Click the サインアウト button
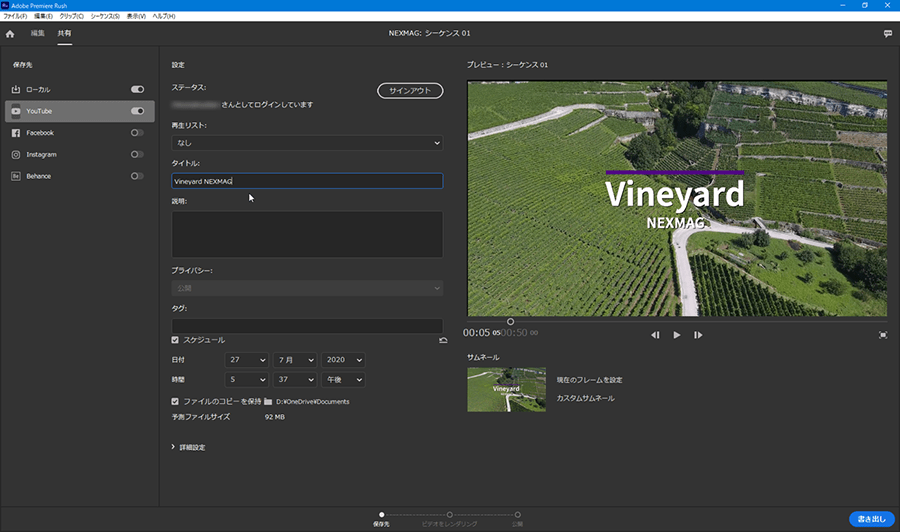 (410, 91)
